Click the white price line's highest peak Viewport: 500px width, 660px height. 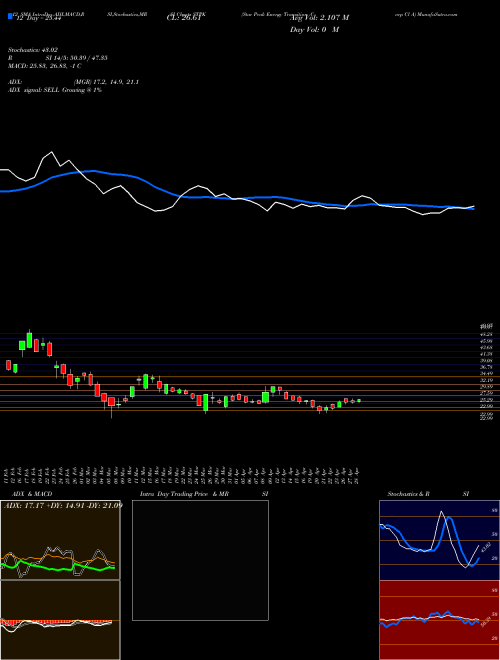(52, 152)
